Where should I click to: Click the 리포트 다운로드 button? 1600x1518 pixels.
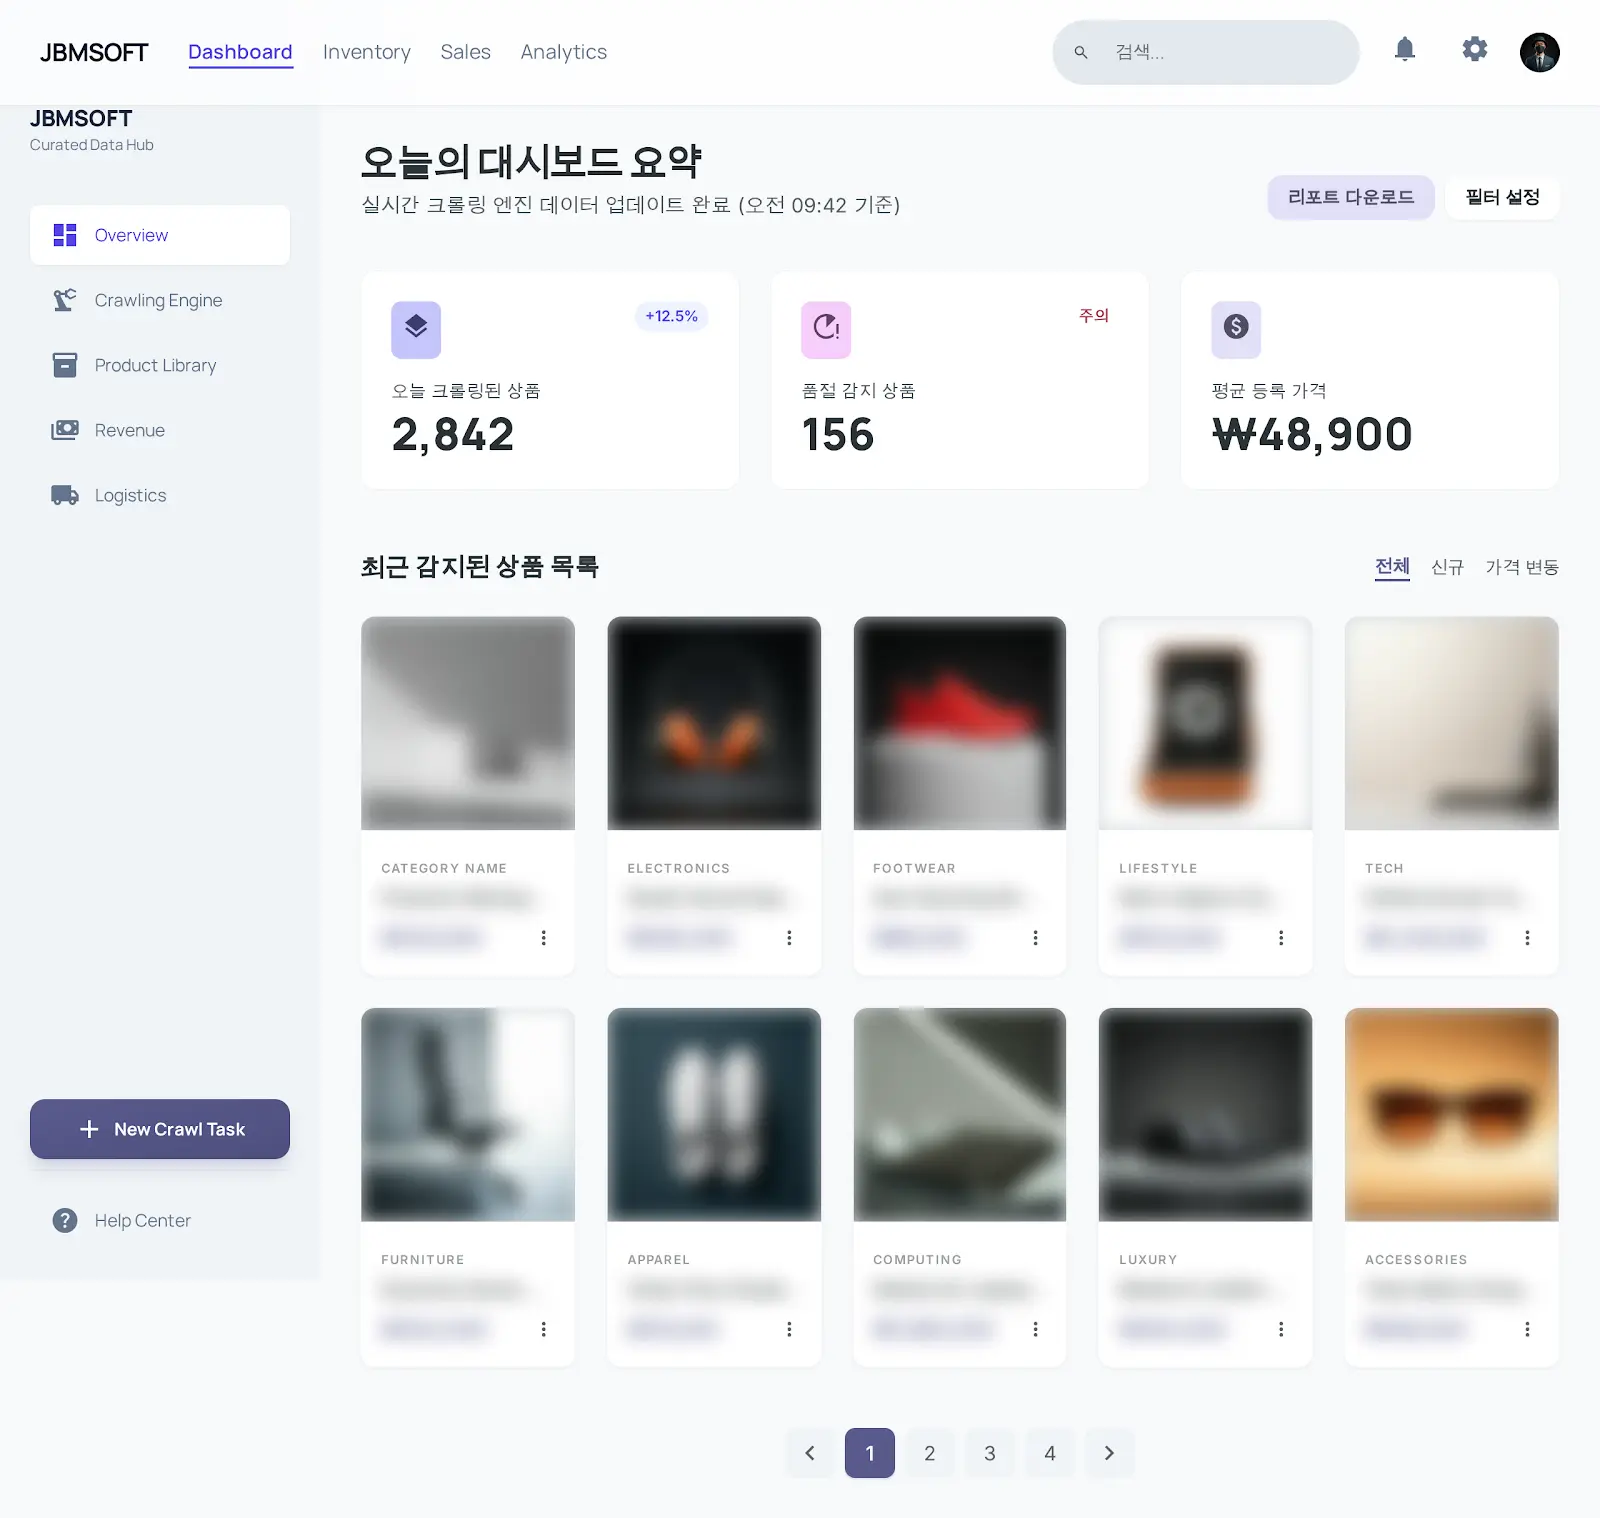1351,197
